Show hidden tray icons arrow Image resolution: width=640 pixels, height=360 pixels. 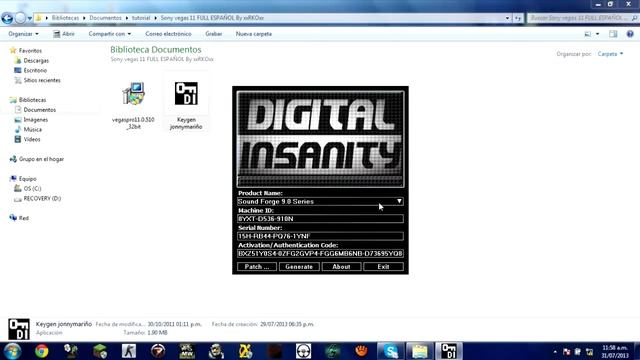tap(555, 352)
